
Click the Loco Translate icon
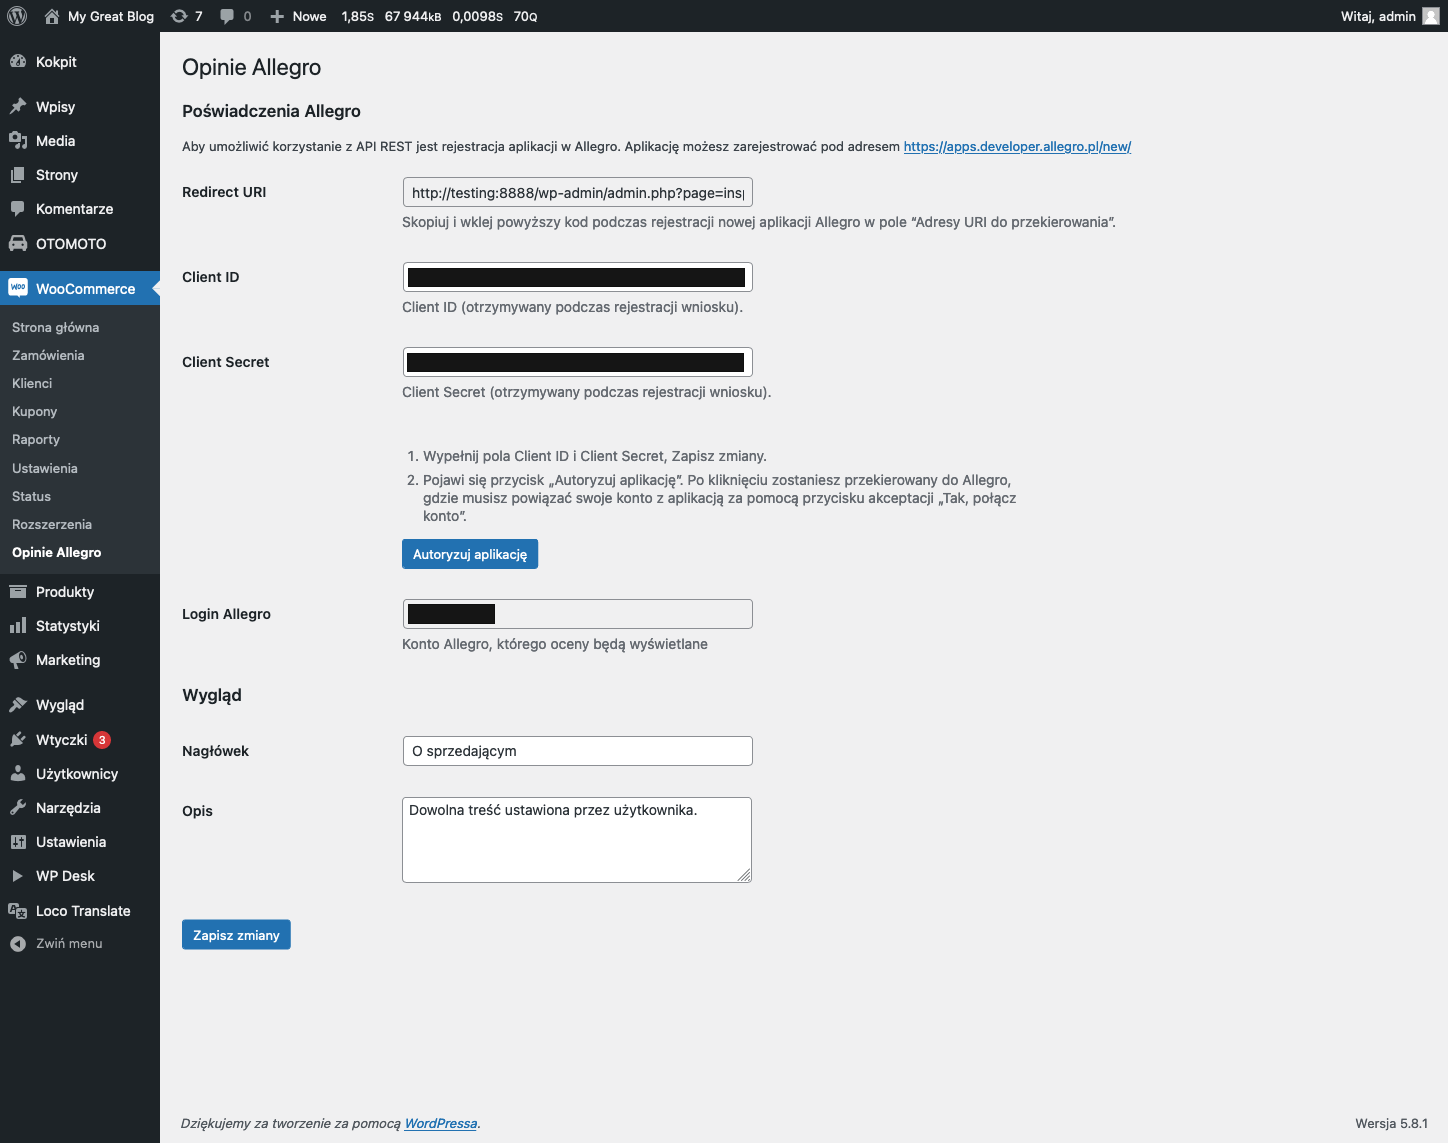click(18, 911)
